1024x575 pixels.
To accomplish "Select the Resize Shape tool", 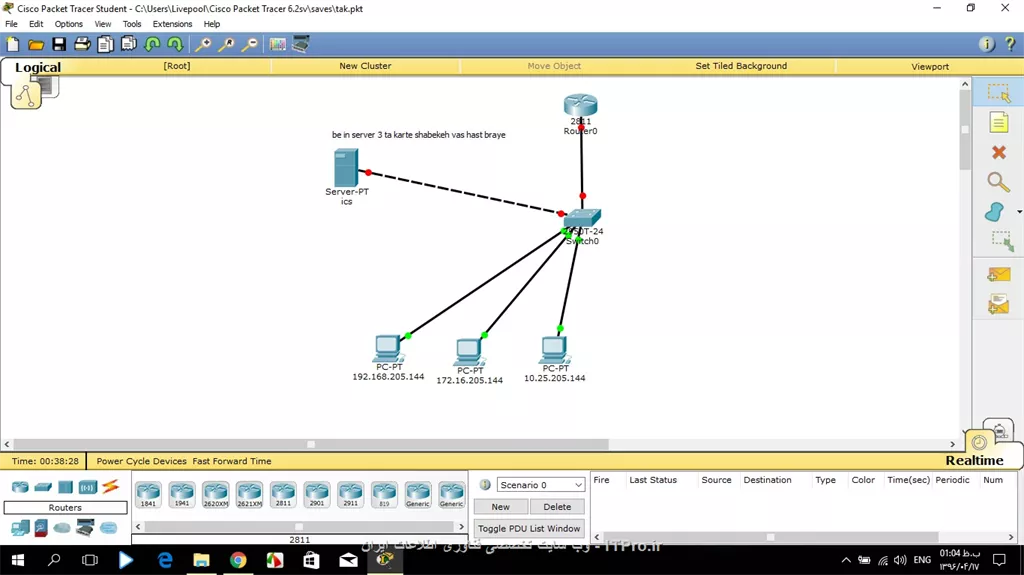I will click(1000, 241).
